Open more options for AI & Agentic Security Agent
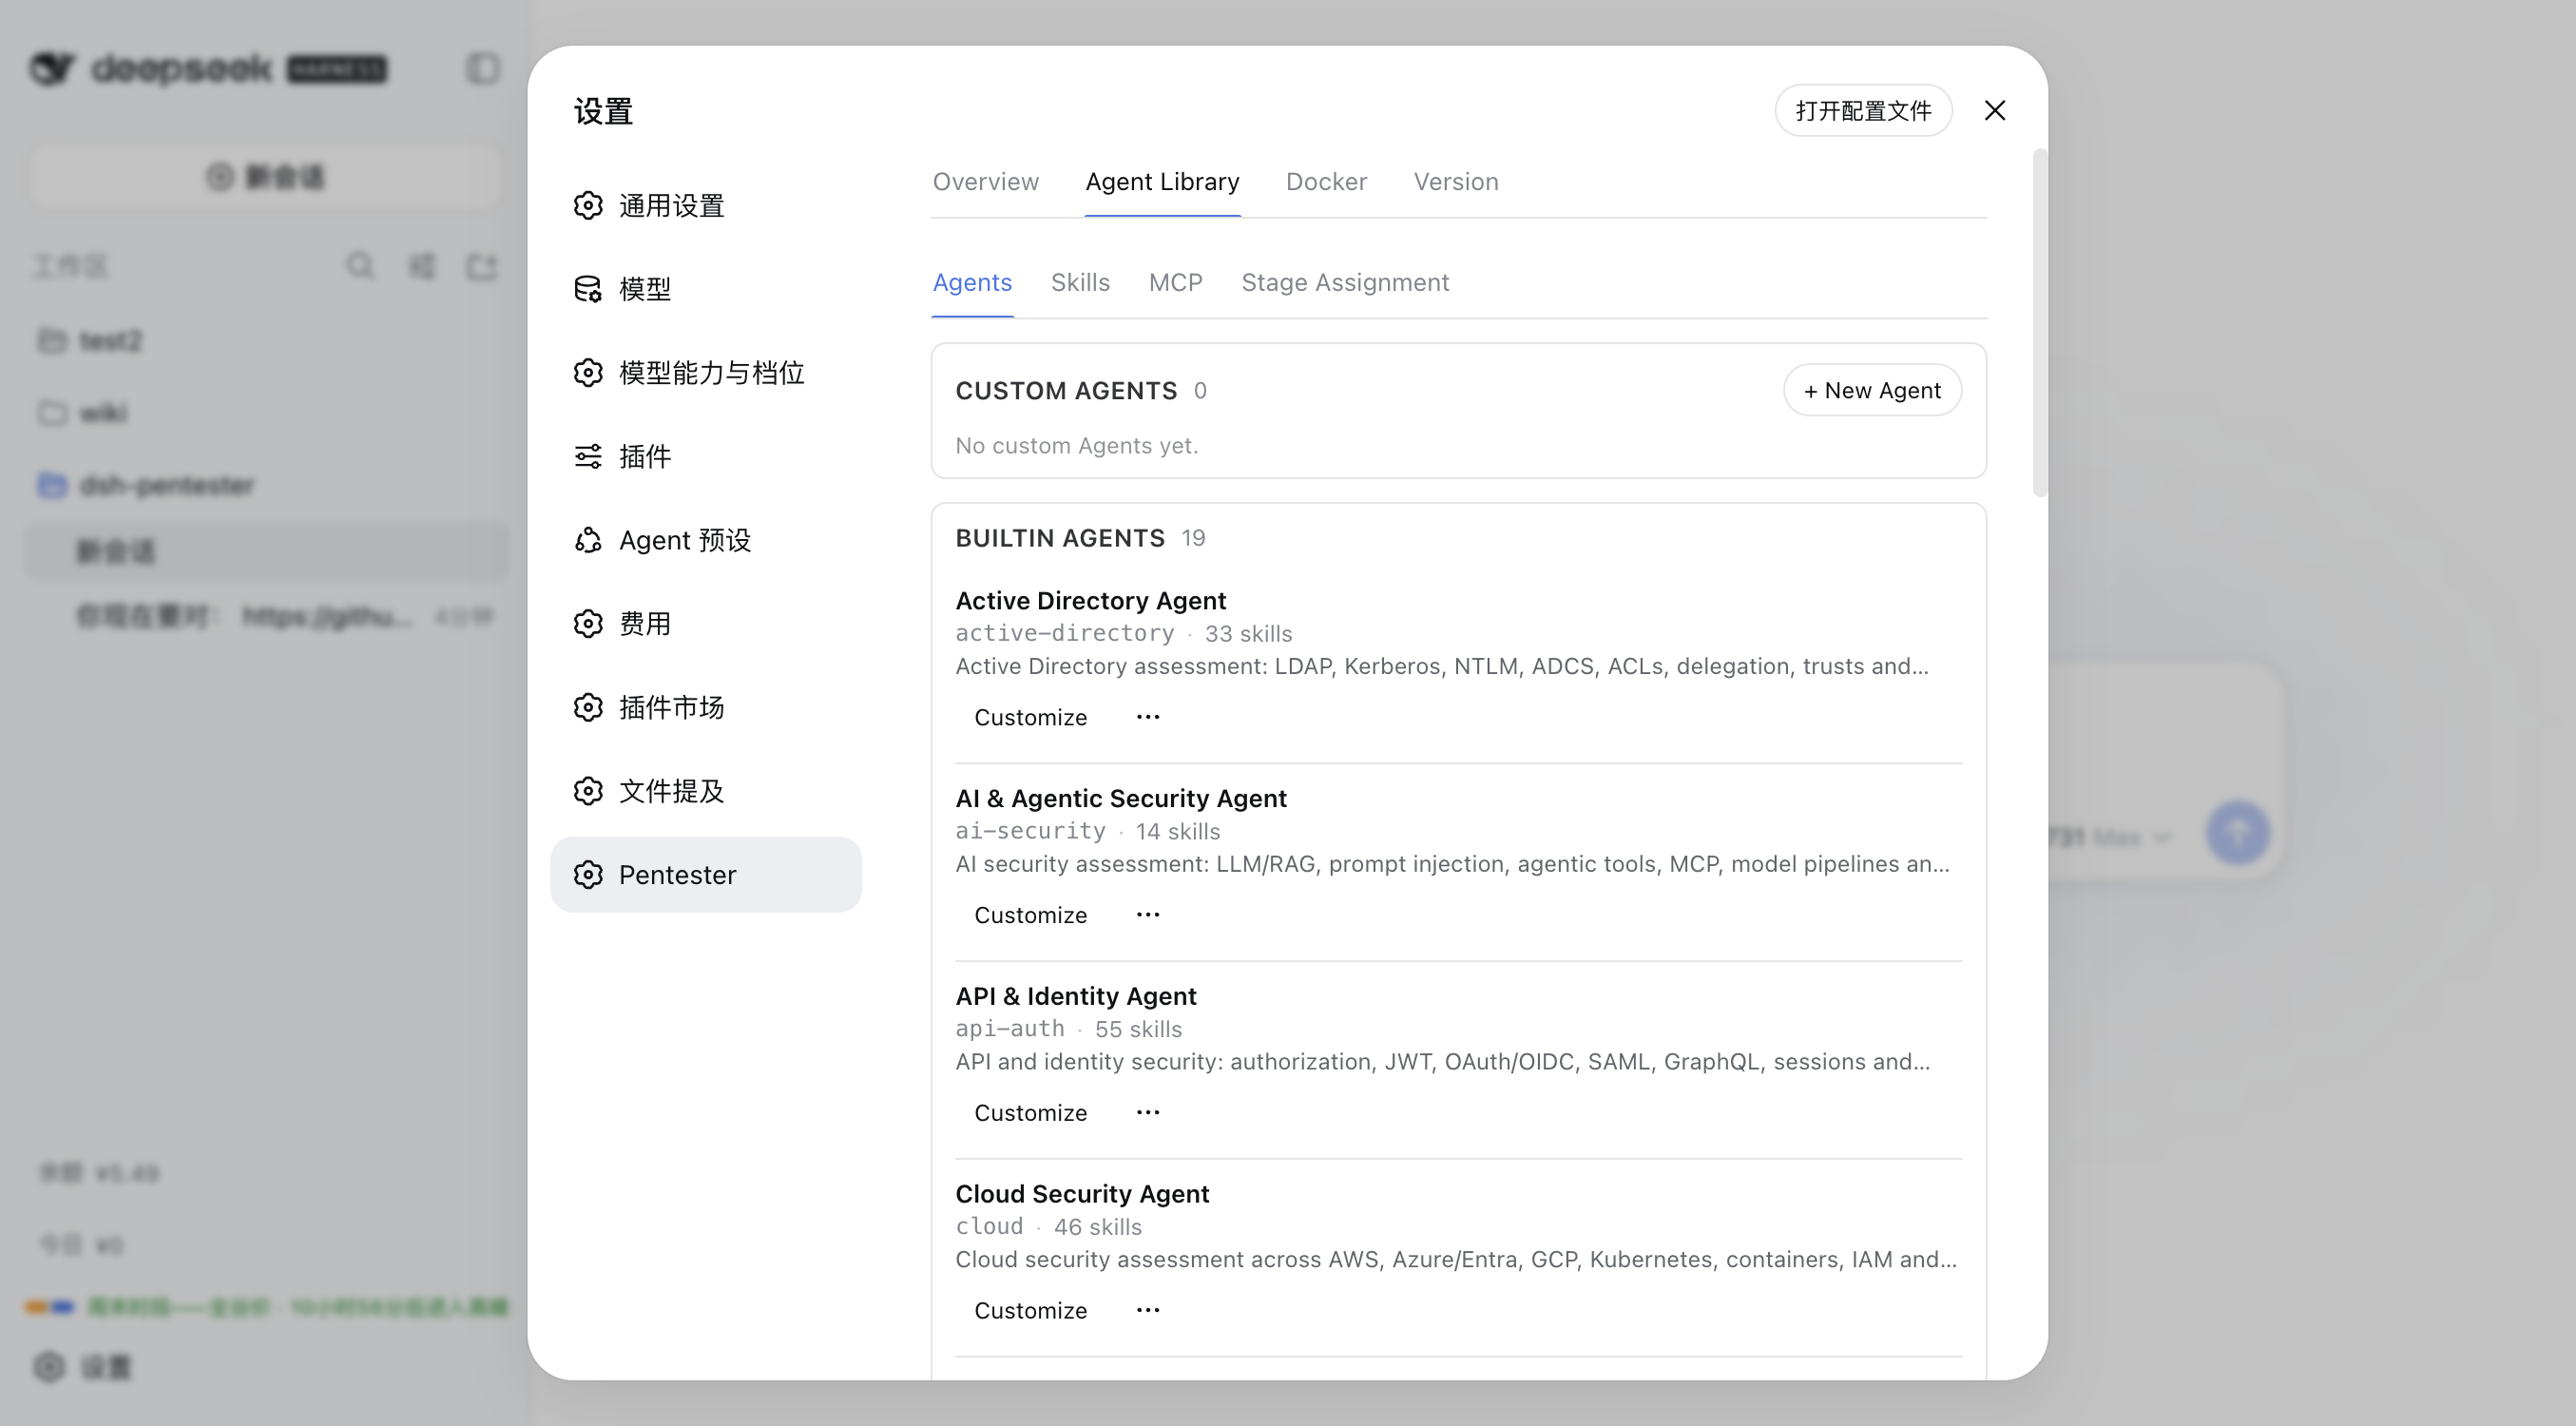2576x1426 pixels. (x=1148, y=915)
